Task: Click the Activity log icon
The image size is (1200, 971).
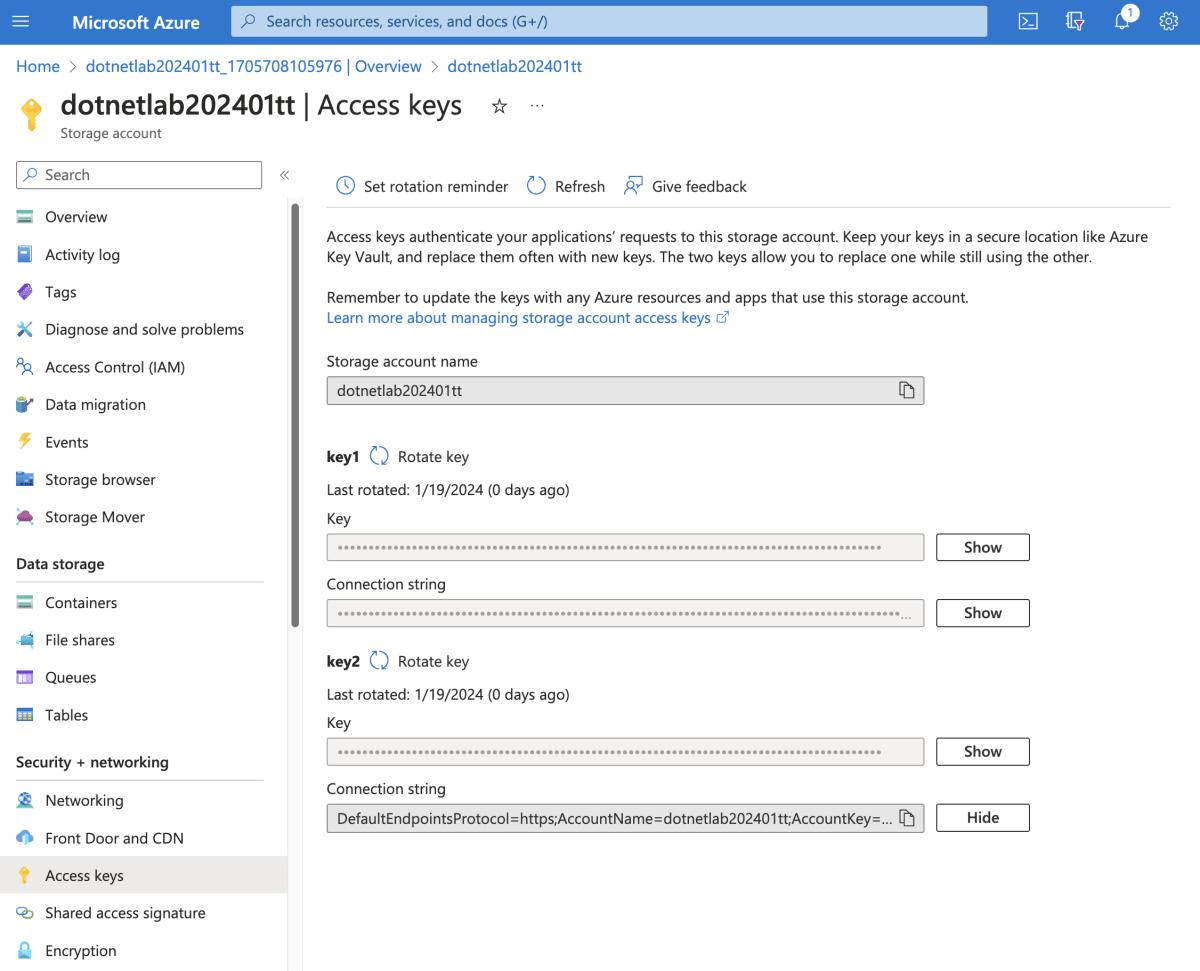Action: [25, 255]
